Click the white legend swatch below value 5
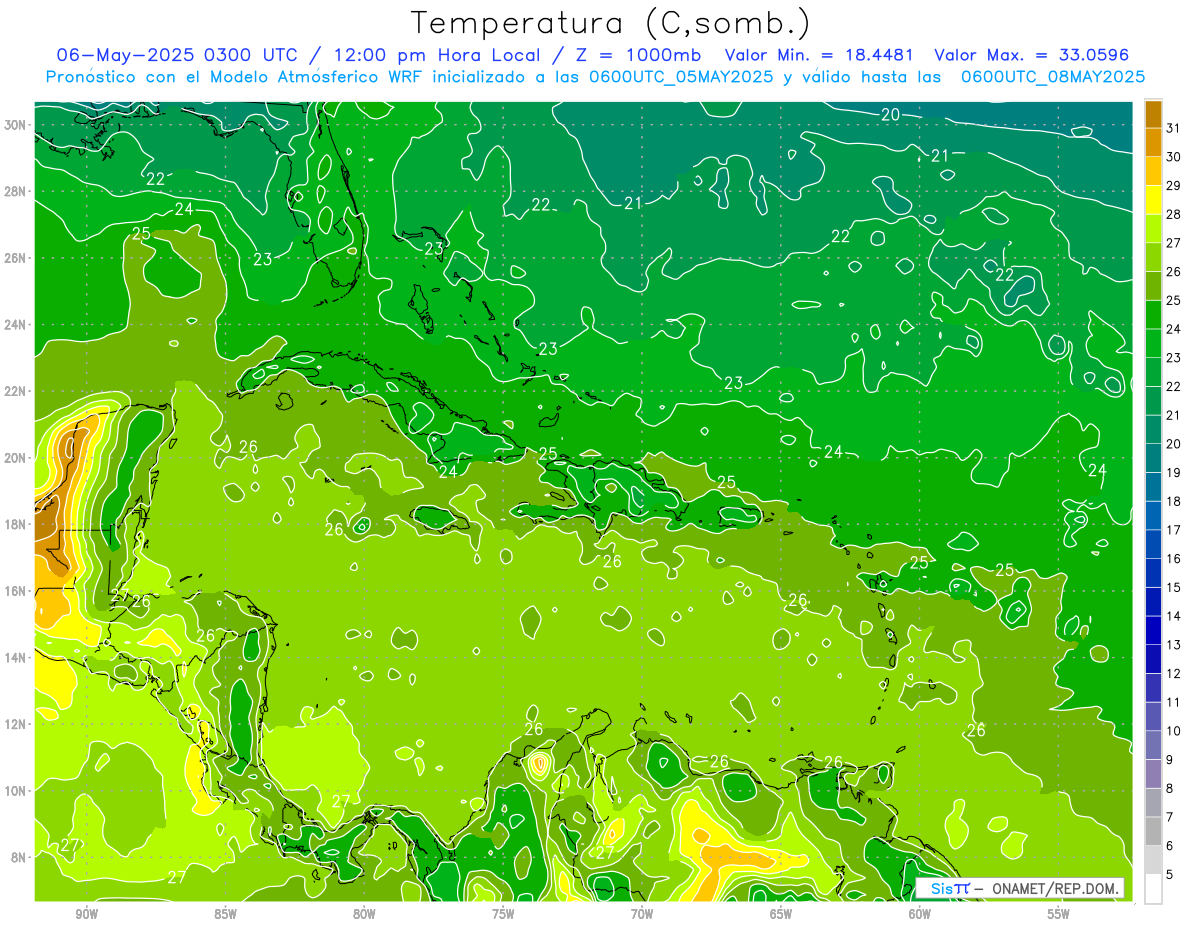This screenshot has height=927, width=1200. [x=1153, y=889]
